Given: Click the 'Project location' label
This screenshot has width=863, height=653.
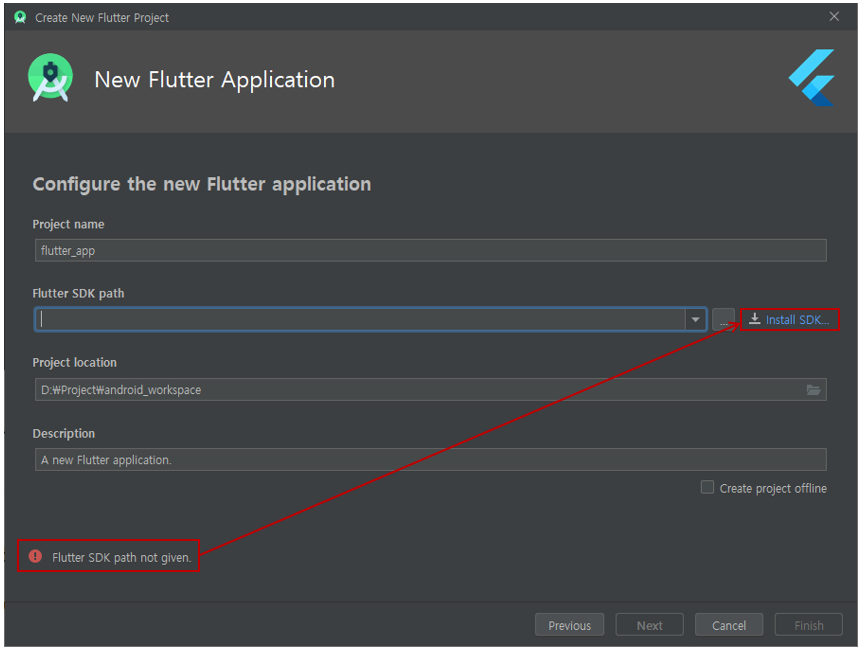Looking at the screenshot, I should tap(74, 363).
